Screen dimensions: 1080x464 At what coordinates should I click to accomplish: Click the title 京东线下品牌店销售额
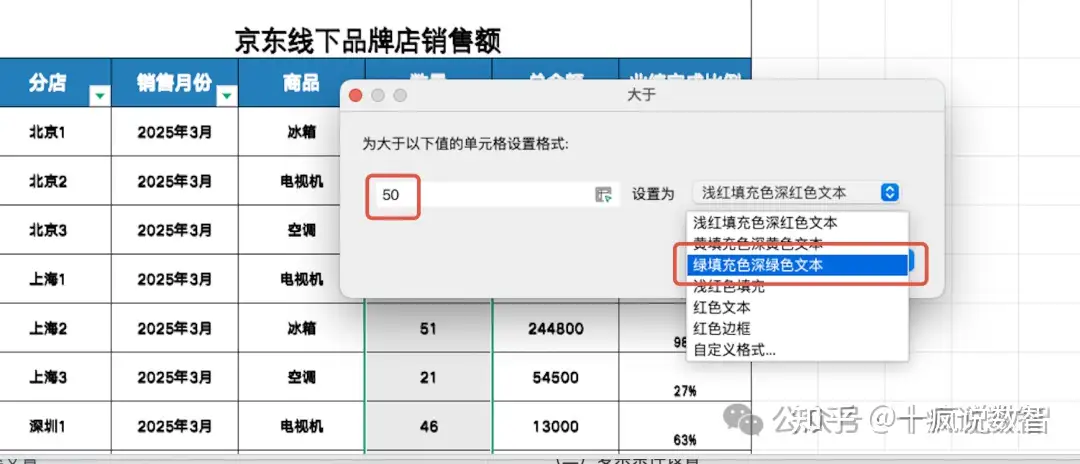[368, 41]
